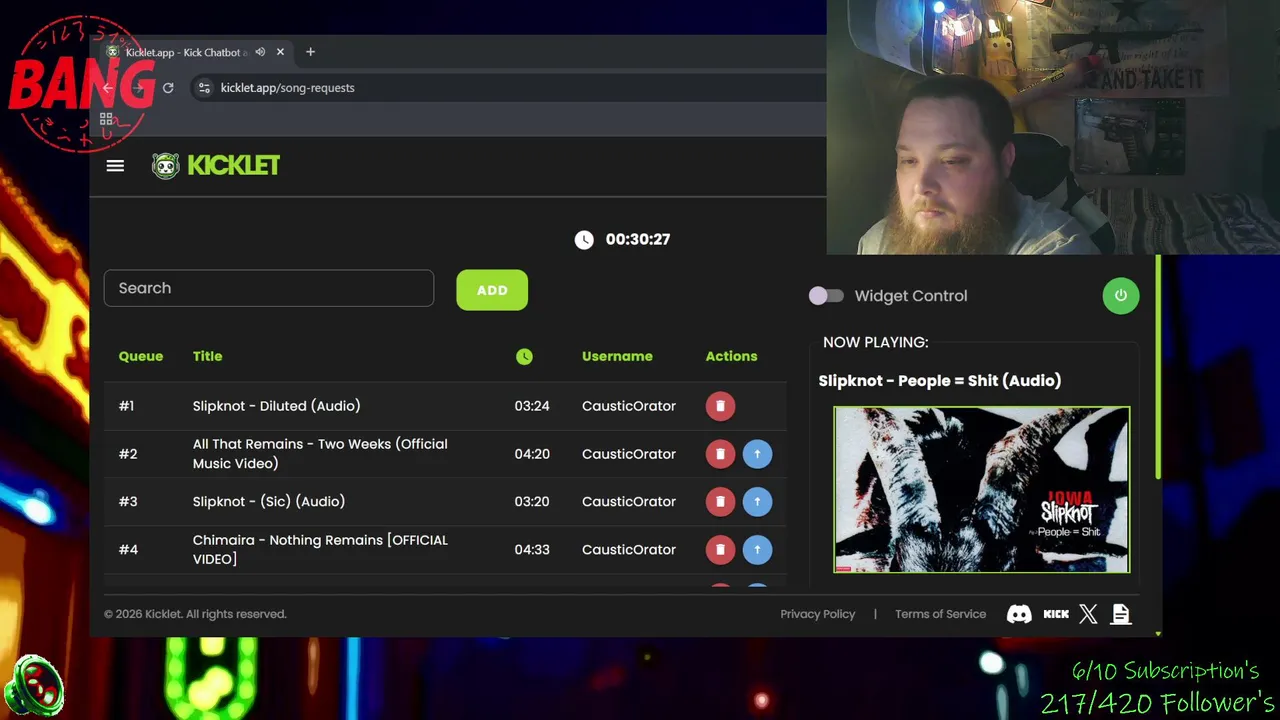This screenshot has width=1280, height=720.
Task: Click the Actions column header
Action: point(732,356)
